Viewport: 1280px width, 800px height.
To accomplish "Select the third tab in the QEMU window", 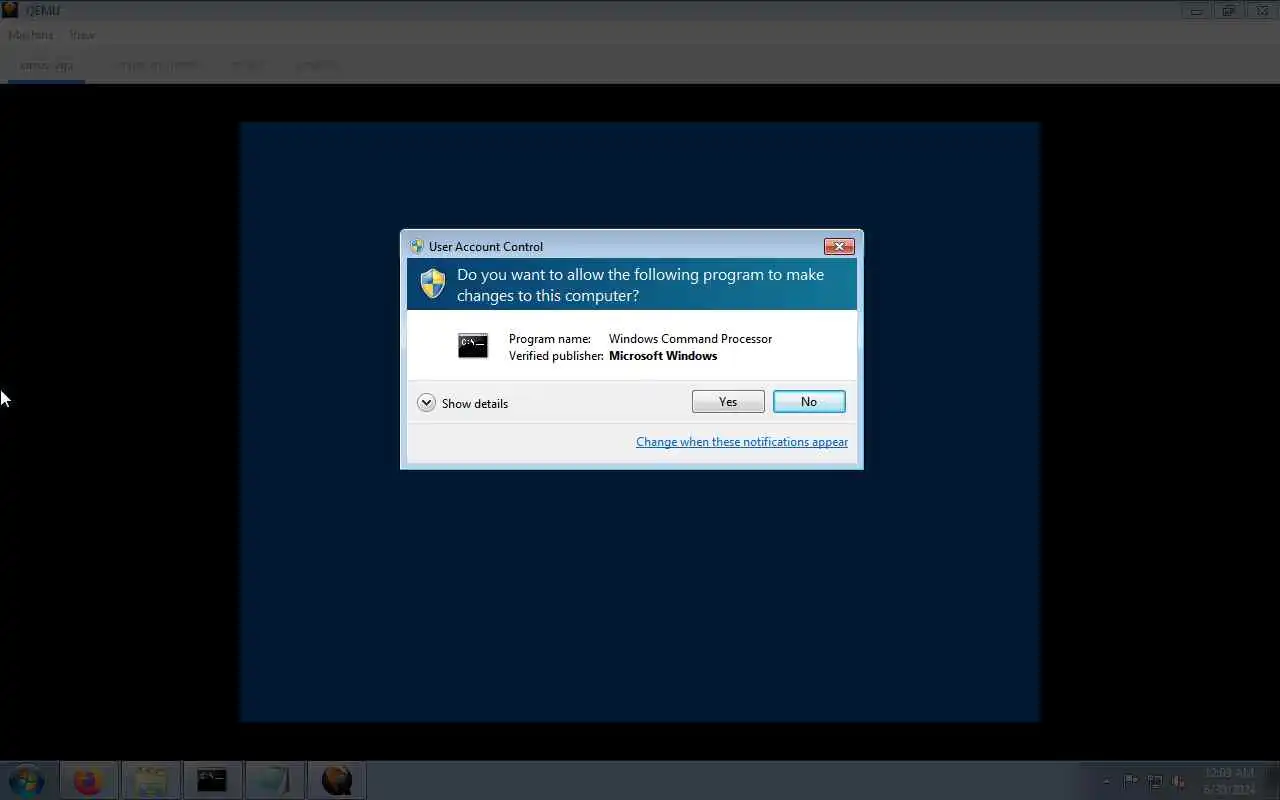I will pos(247,66).
